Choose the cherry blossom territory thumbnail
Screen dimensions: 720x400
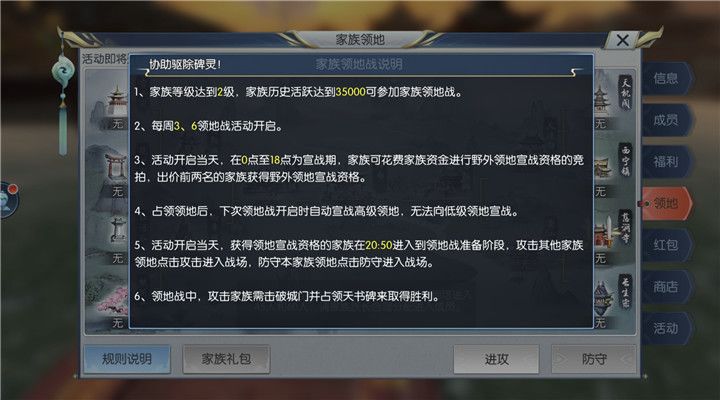pyautogui.click(x=108, y=303)
